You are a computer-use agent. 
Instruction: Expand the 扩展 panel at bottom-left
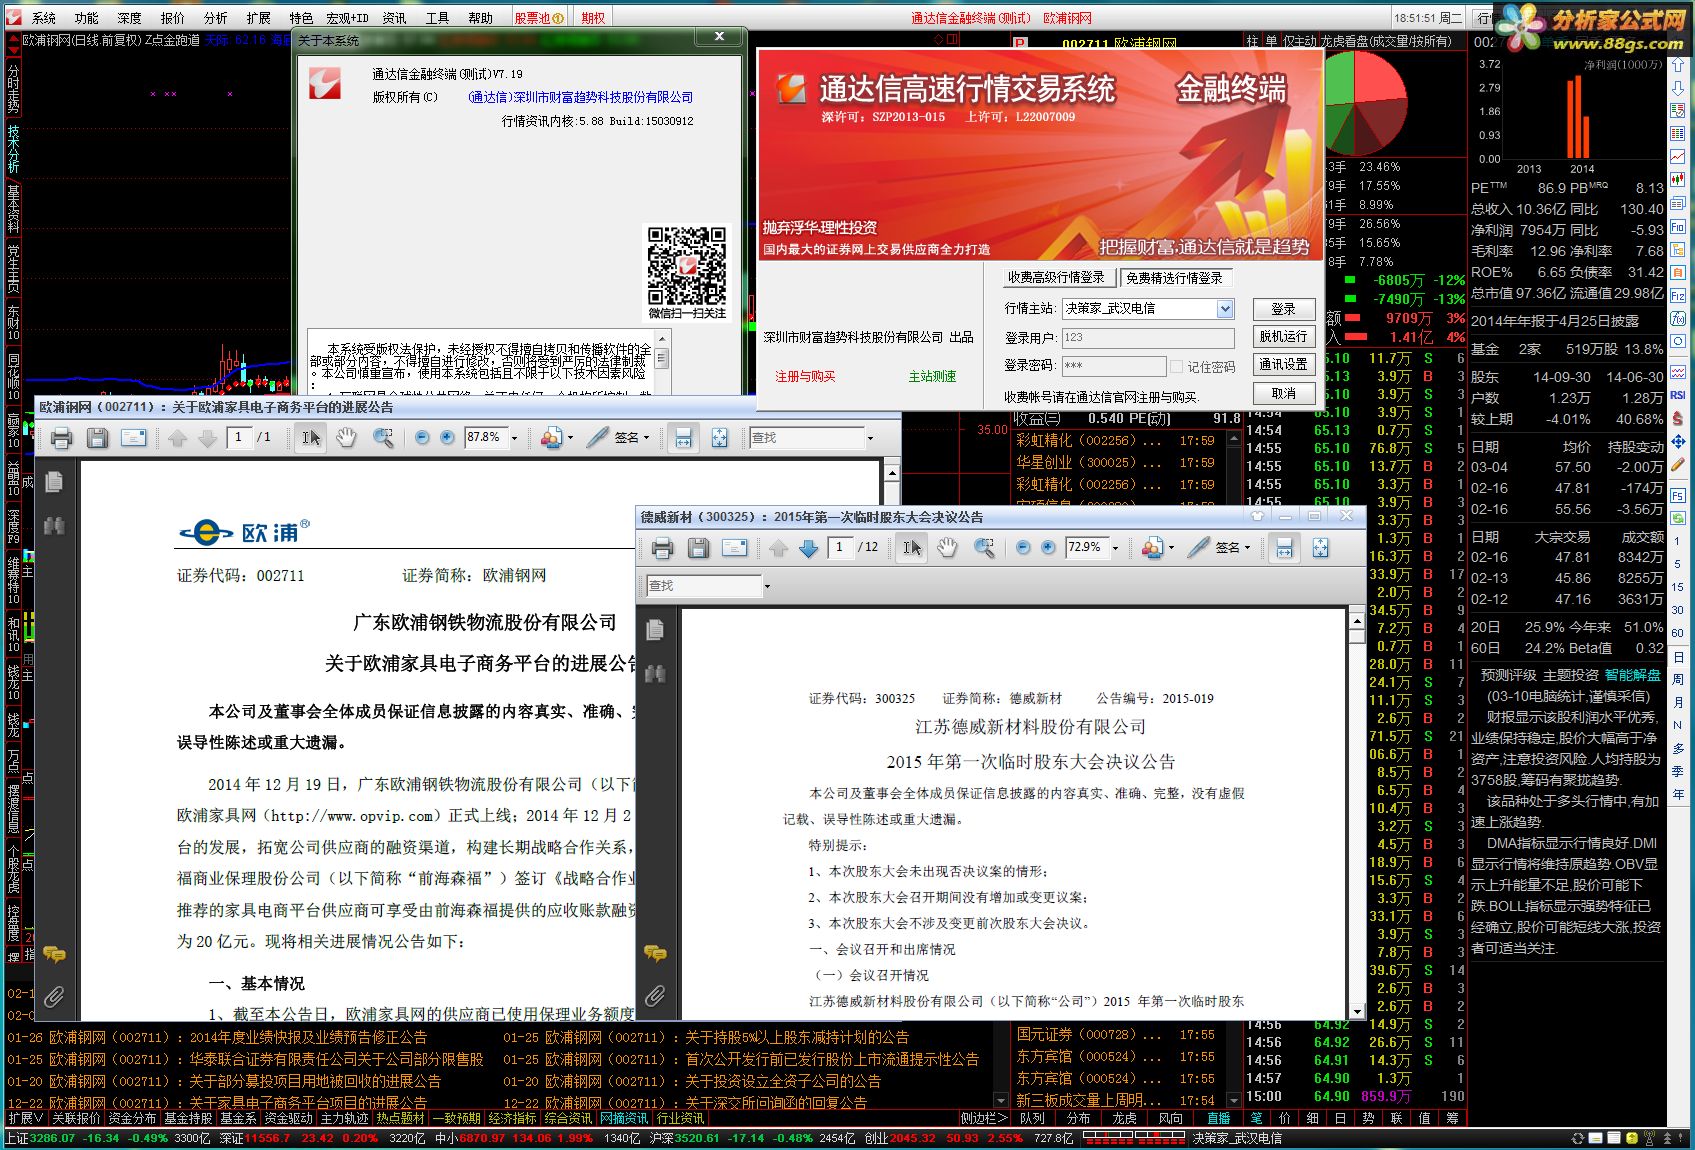pos(25,1118)
